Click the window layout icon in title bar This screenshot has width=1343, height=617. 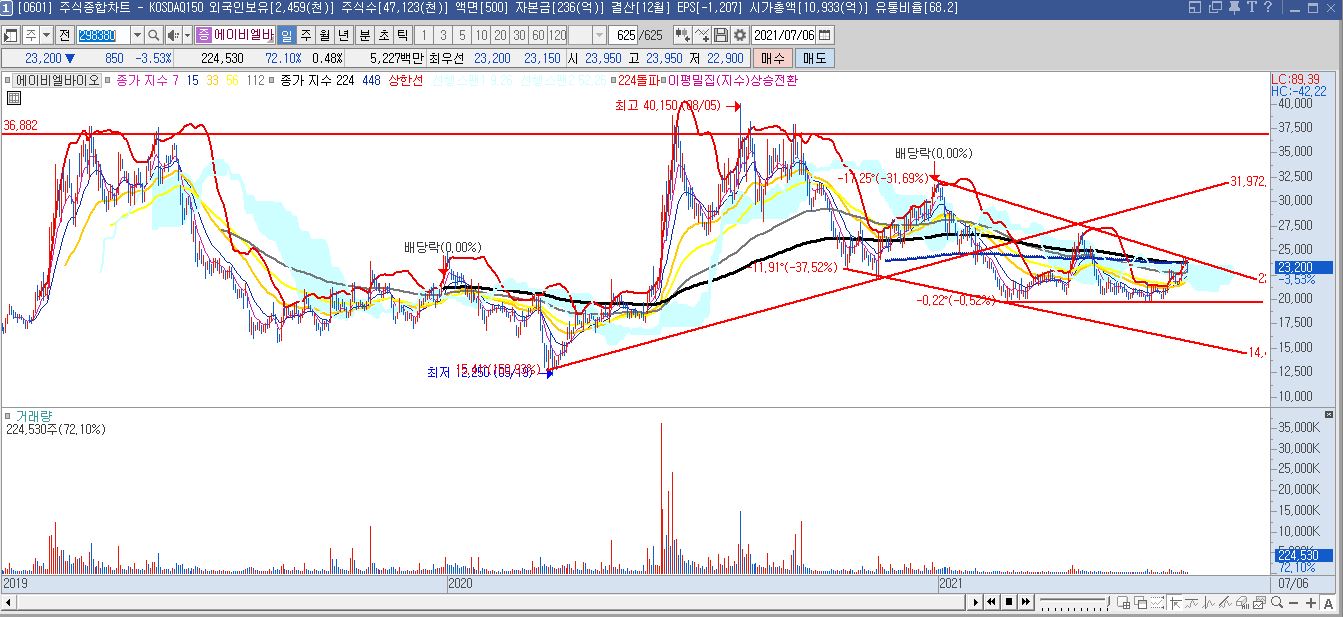(1195, 8)
